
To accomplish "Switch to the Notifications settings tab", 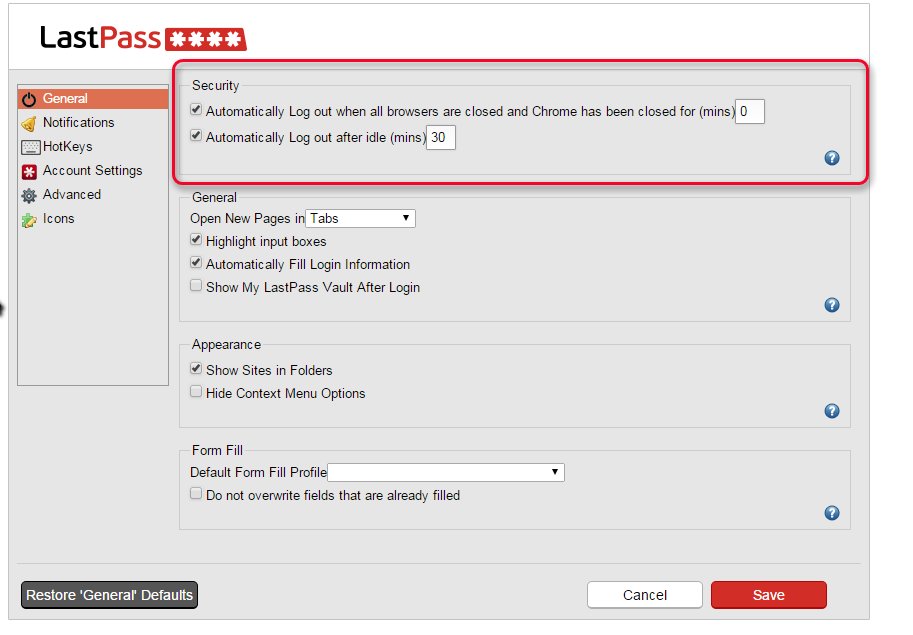I will pos(78,123).
